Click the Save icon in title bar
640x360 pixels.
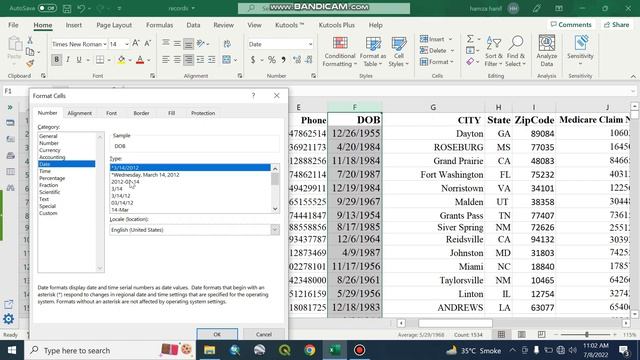pyautogui.click(x=67, y=8)
